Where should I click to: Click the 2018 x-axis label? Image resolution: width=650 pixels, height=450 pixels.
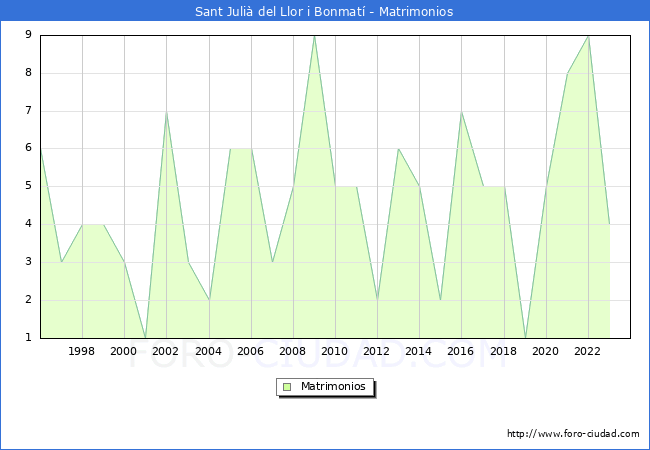coord(504,351)
